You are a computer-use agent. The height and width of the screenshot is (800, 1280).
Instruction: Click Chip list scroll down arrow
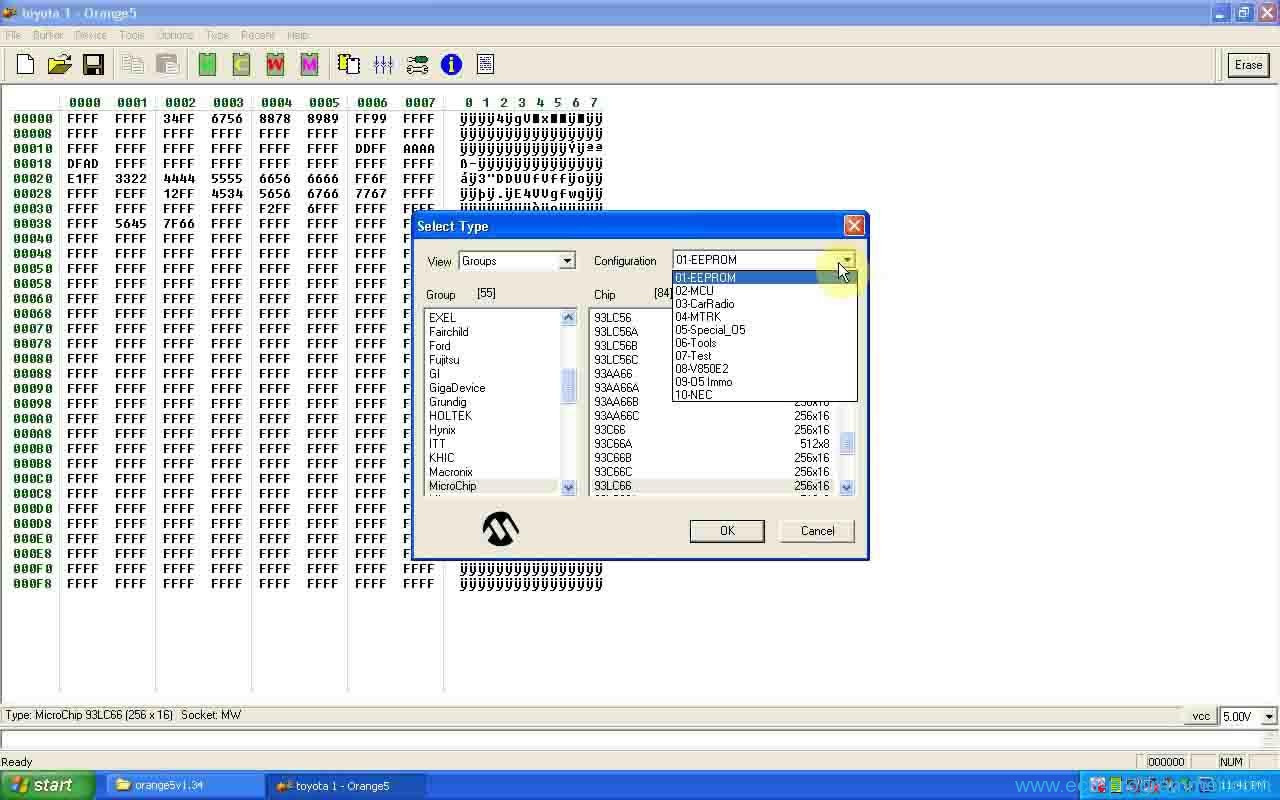point(847,487)
